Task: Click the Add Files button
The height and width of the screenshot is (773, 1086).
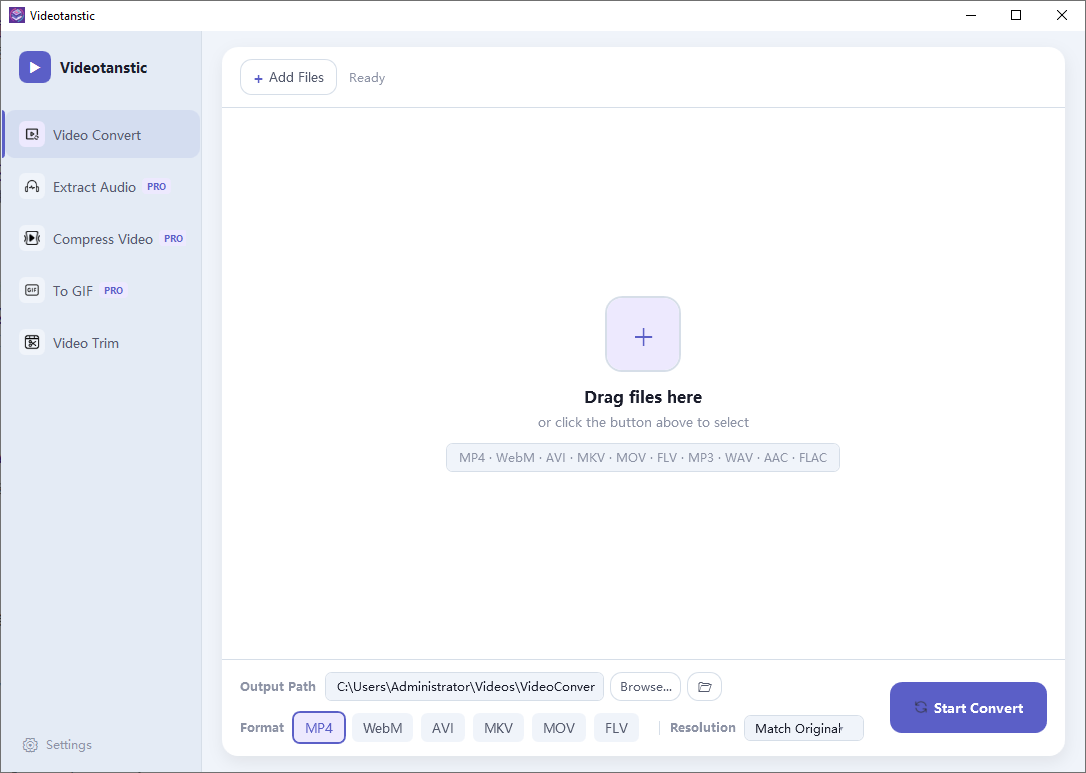Action: [x=288, y=77]
